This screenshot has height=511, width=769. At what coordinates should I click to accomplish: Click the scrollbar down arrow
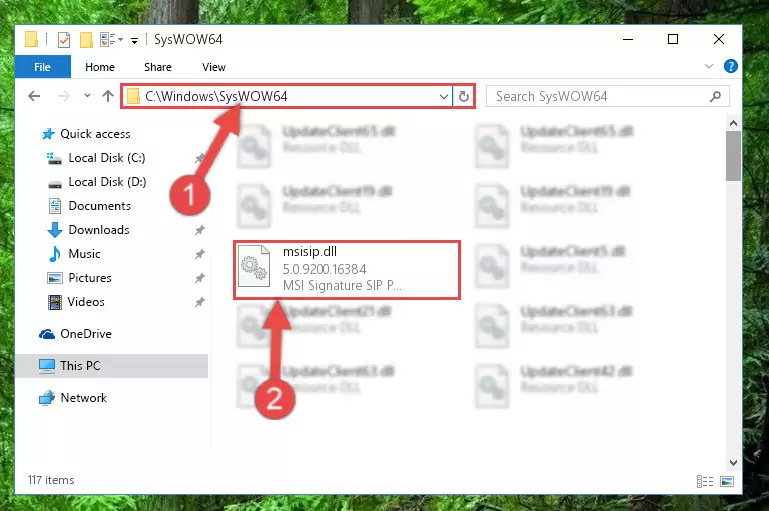coord(733,462)
